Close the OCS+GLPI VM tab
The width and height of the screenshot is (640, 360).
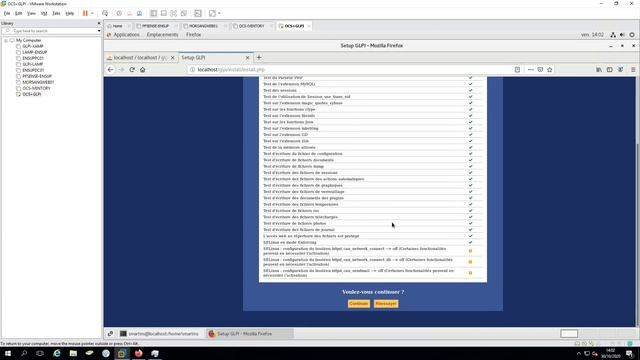click(309, 26)
